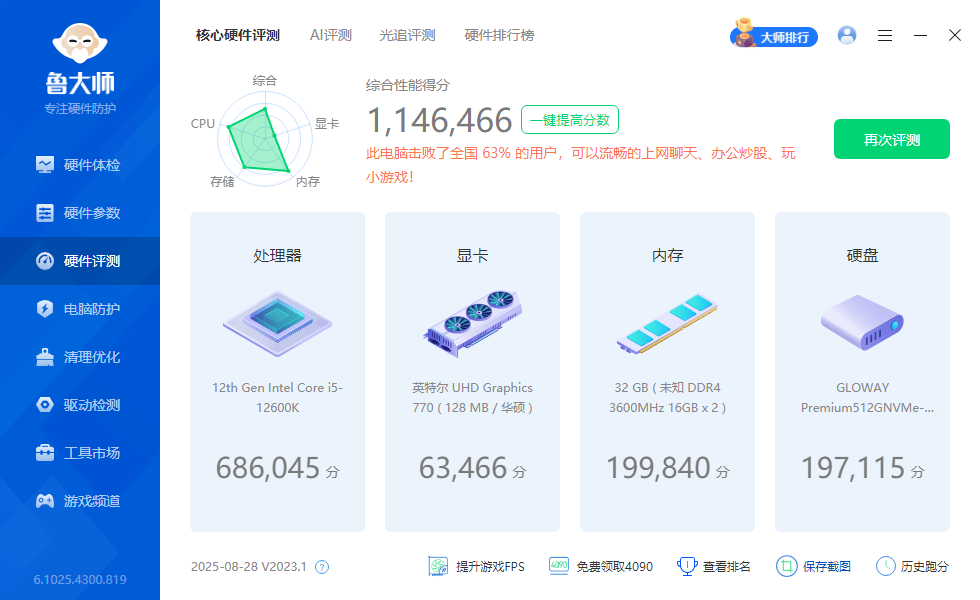Viewport: 980px width, 600px height.
Task: Click the 综合性能得分 value 1,146,466
Action: [439, 121]
